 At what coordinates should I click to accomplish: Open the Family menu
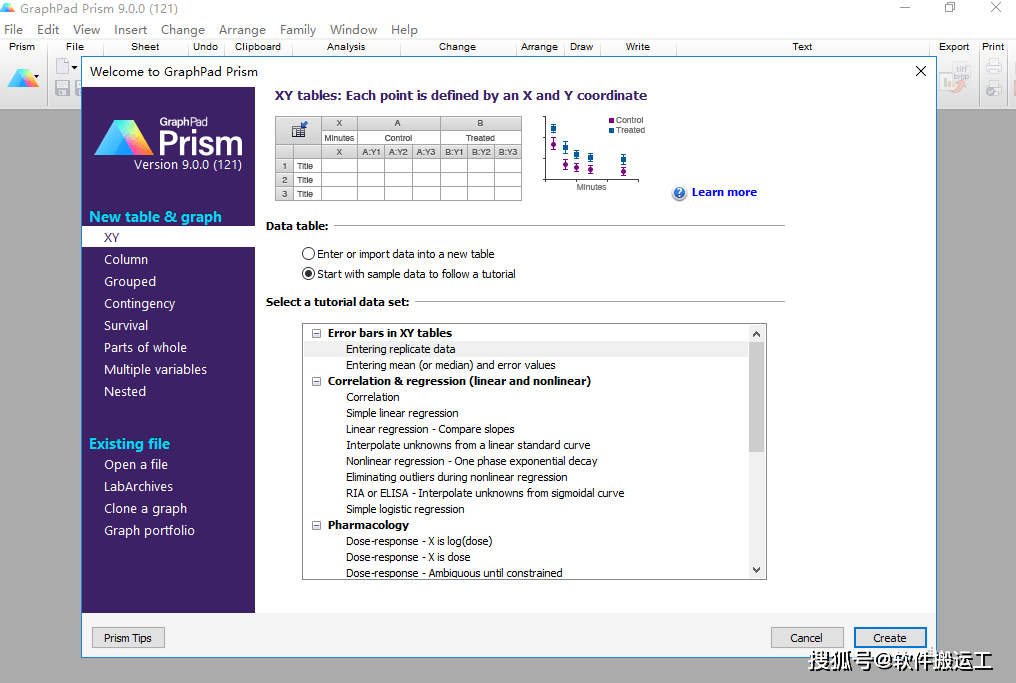point(298,30)
